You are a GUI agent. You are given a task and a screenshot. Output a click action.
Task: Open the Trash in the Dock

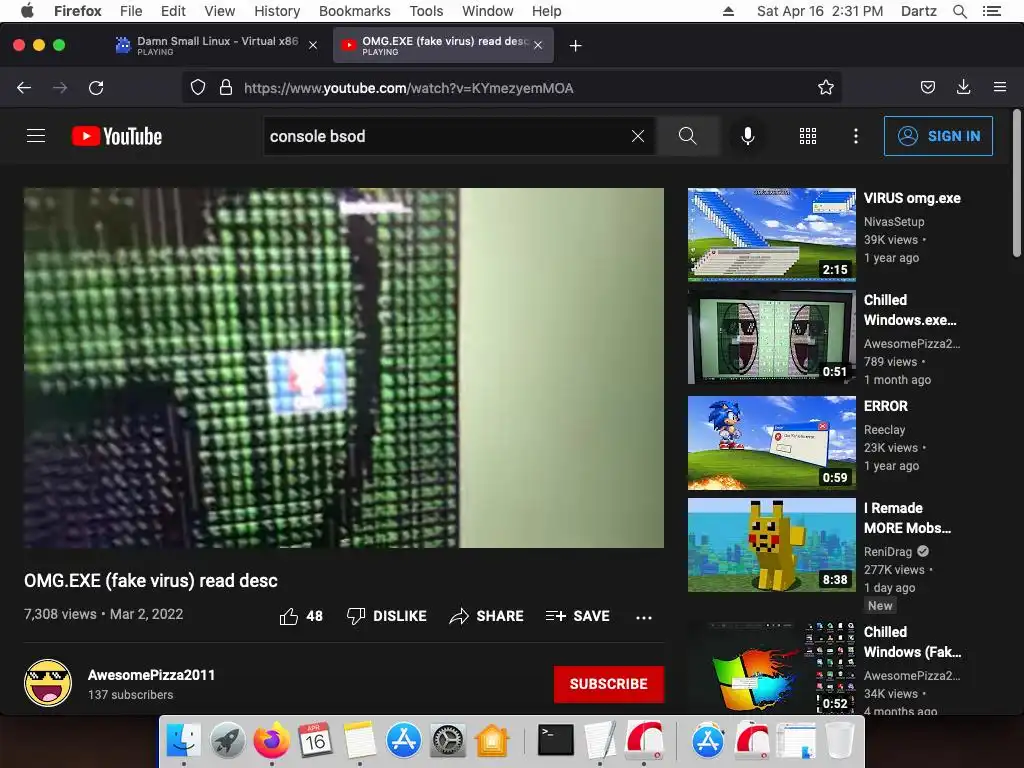pos(840,740)
